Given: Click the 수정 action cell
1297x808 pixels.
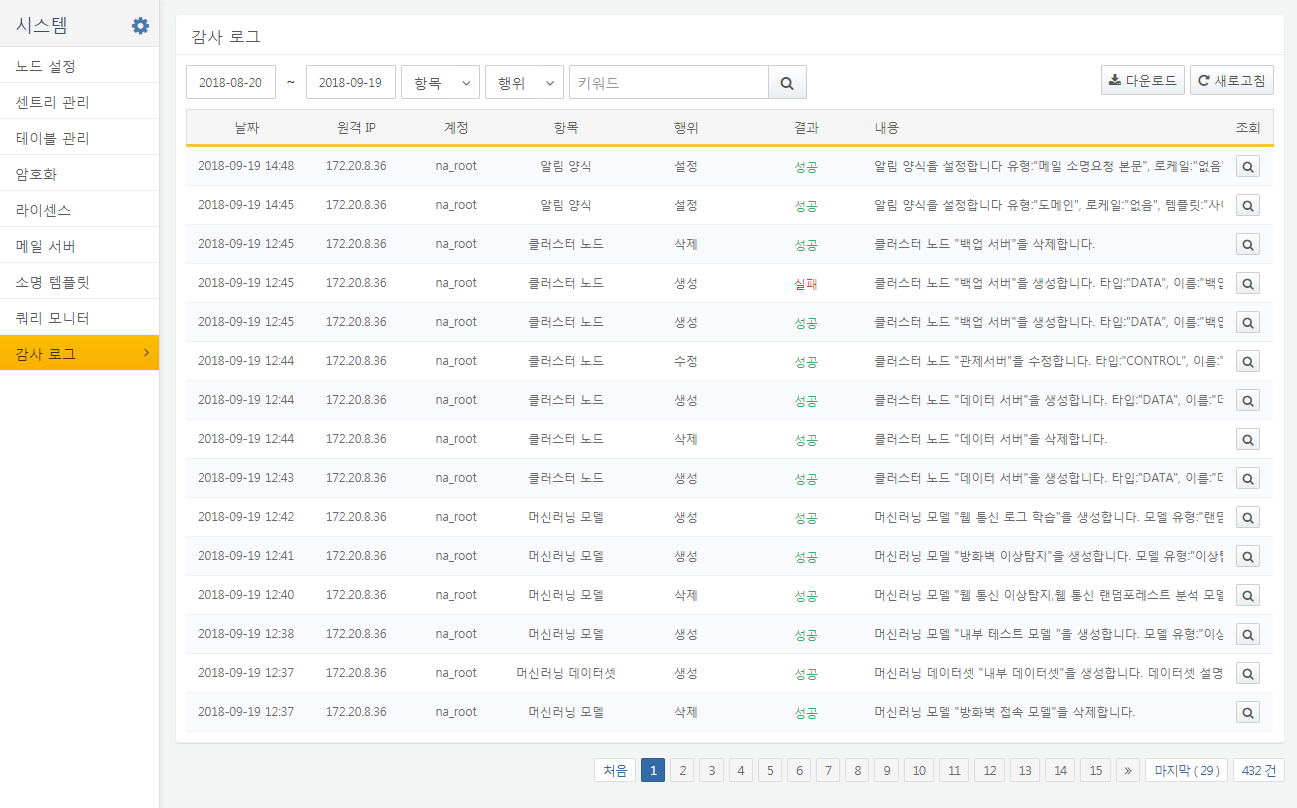Looking at the screenshot, I should [x=686, y=361].
